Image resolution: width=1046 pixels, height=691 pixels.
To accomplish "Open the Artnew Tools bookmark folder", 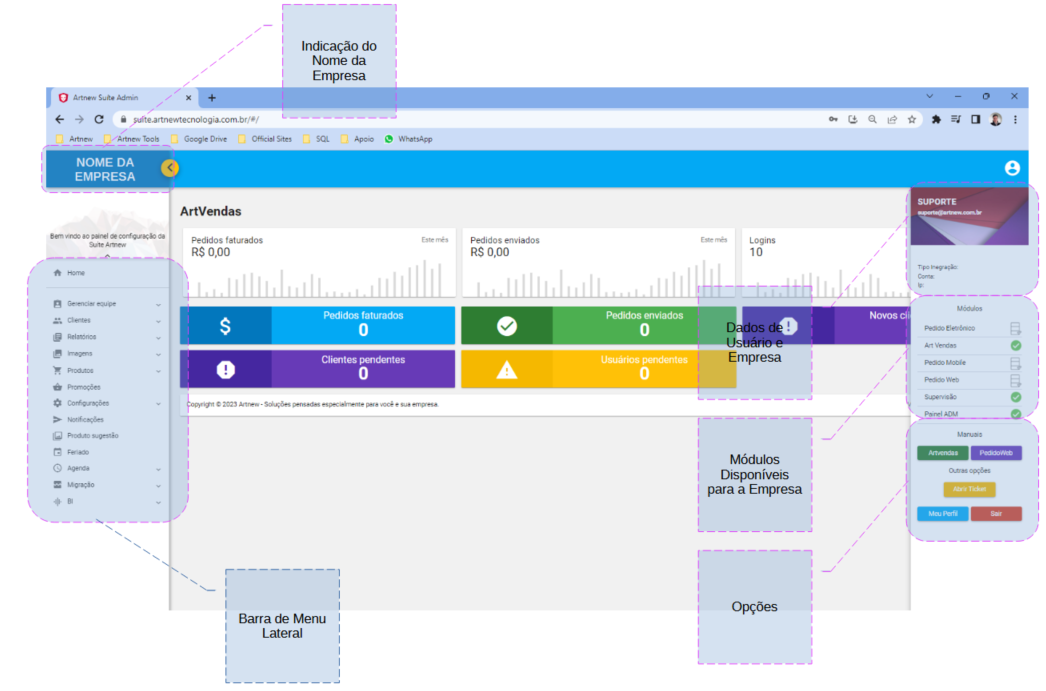I will [132, 139].
